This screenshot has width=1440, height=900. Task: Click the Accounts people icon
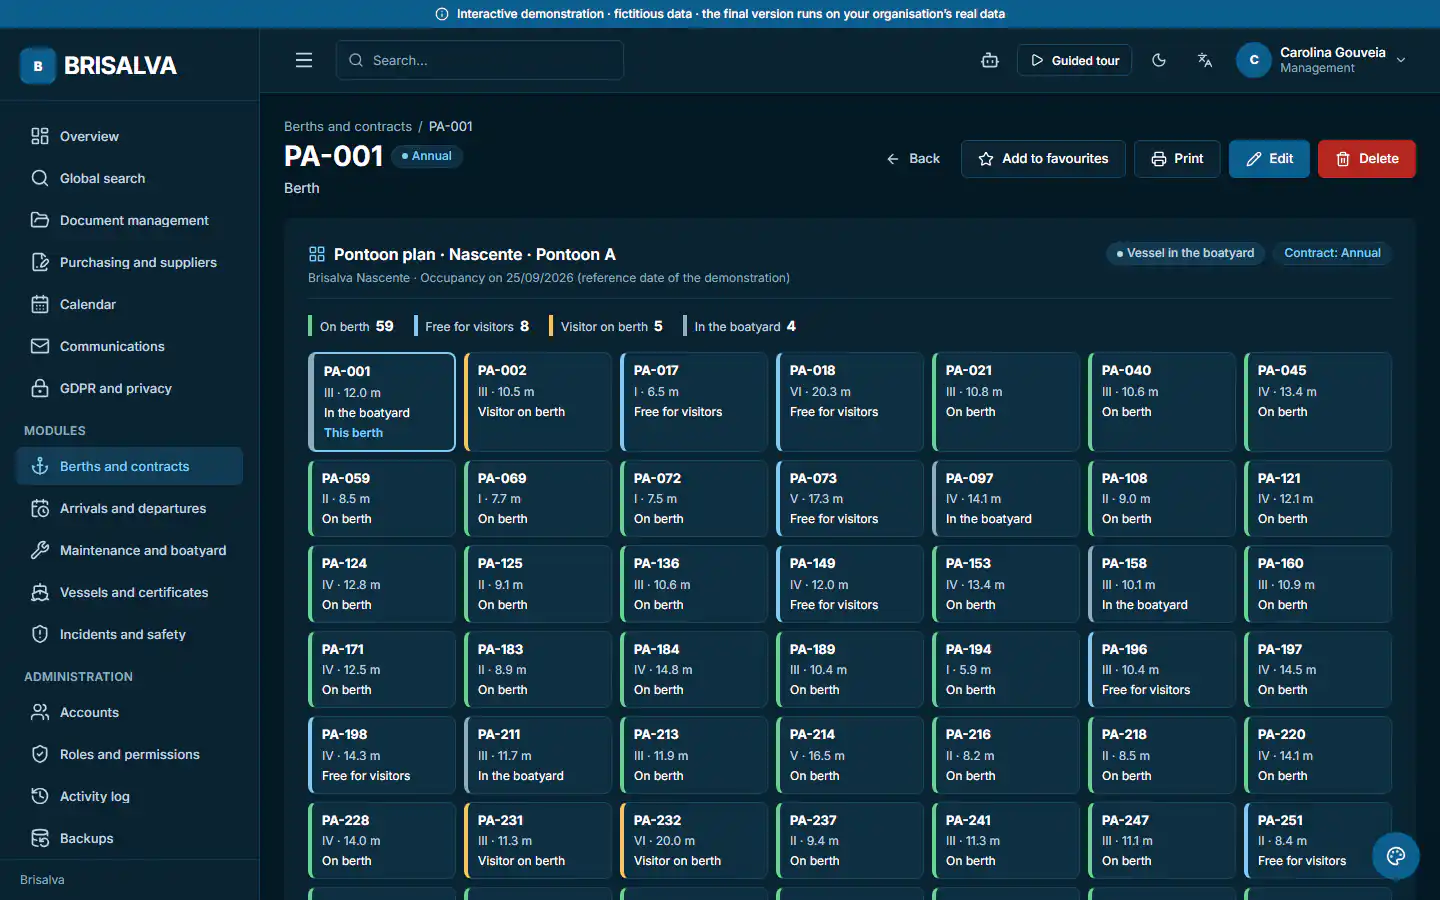click(40, 712)
